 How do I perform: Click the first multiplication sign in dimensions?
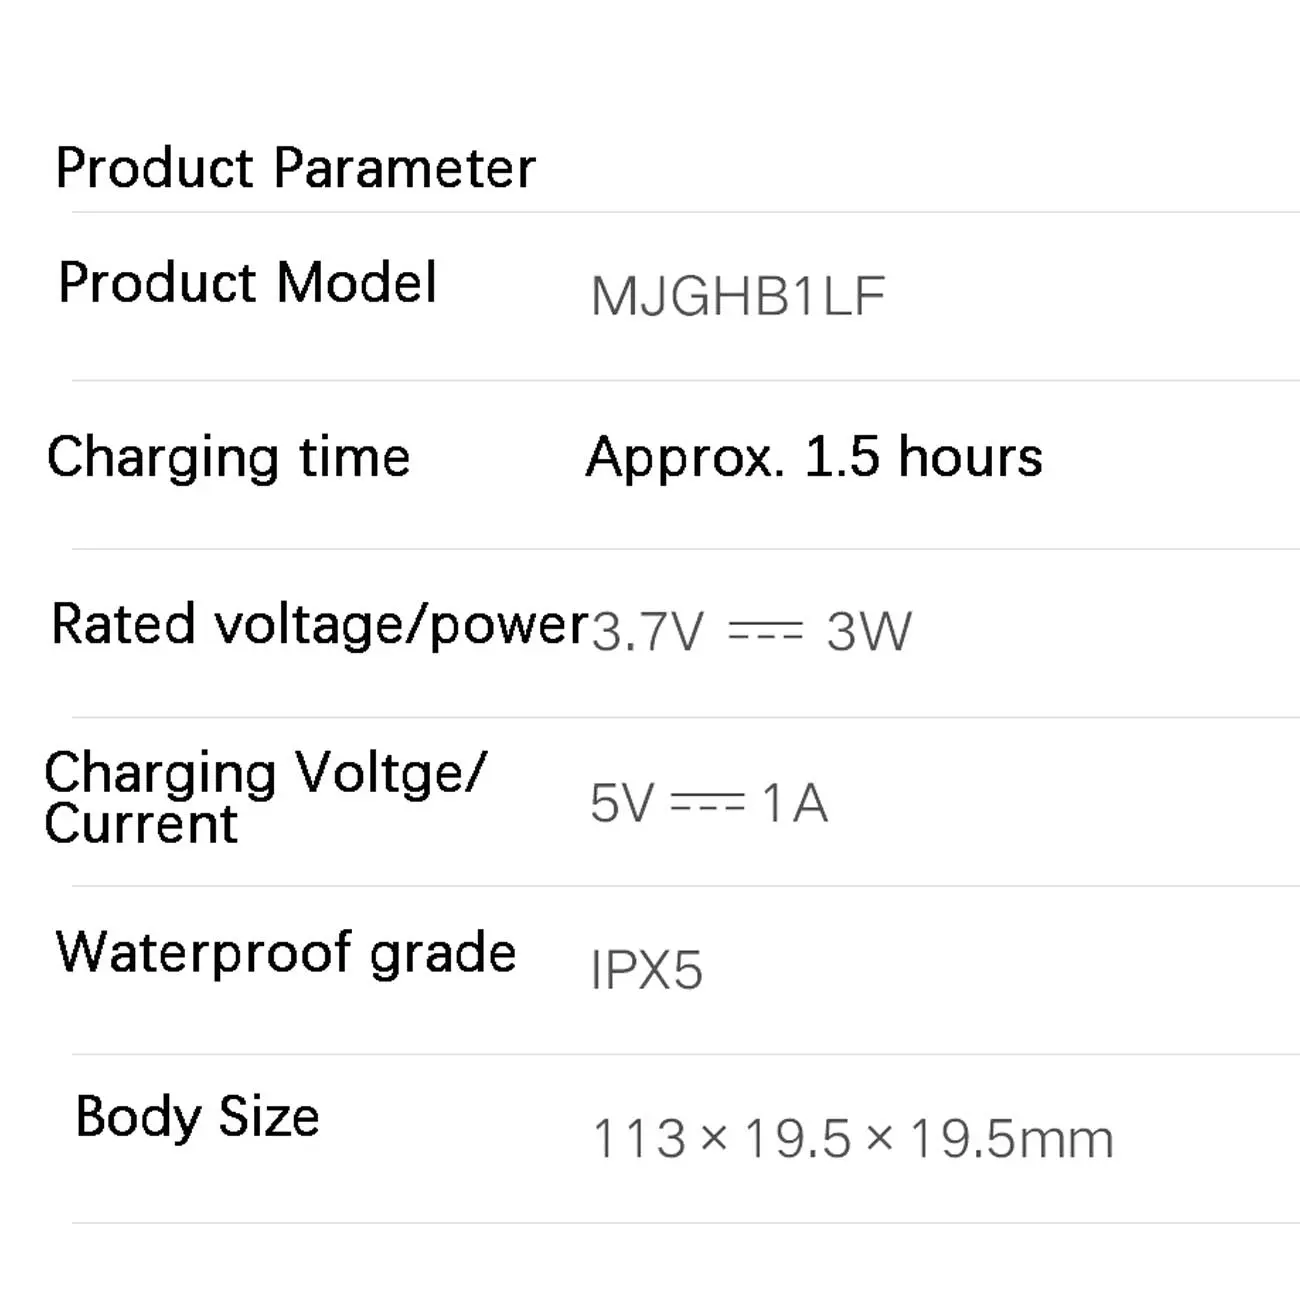point(714,1138)
